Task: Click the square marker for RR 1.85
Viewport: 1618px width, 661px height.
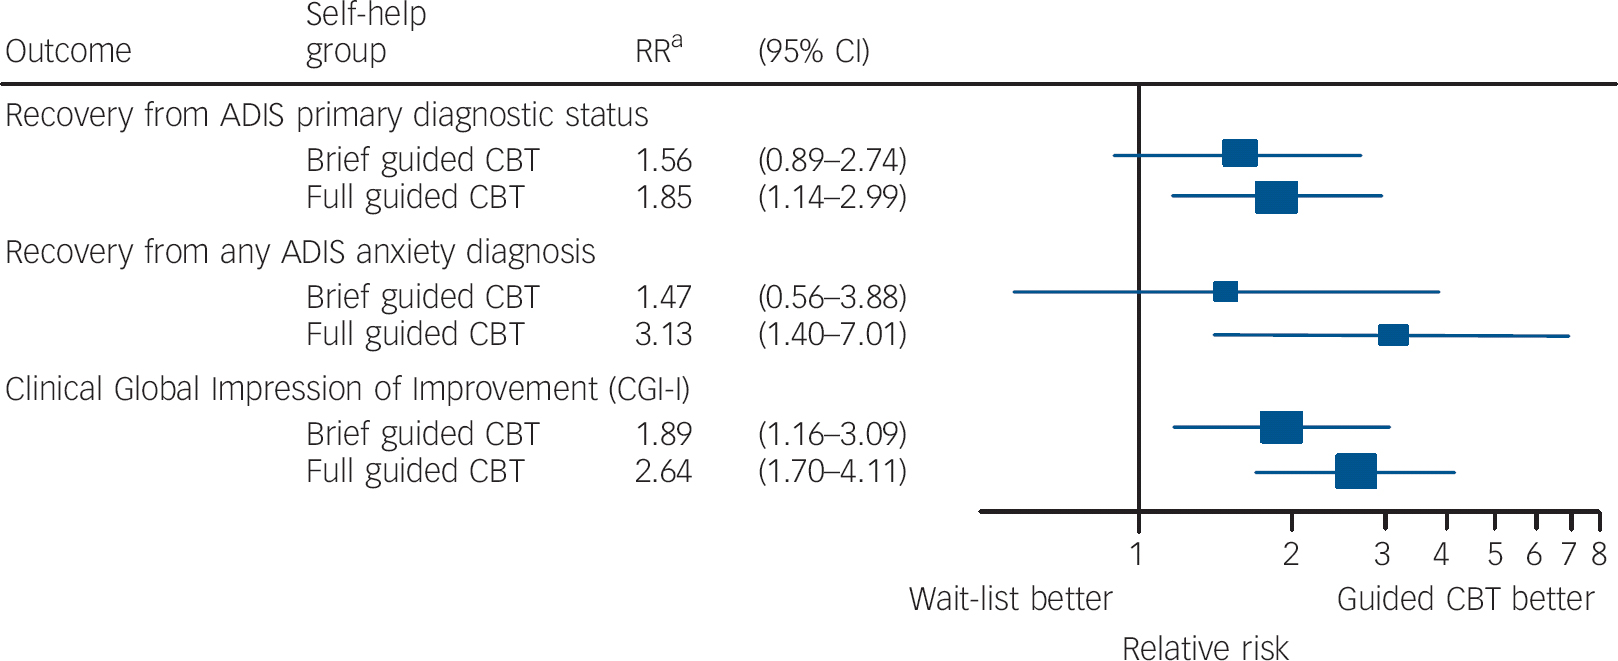Action: (x=1276, y=197)
